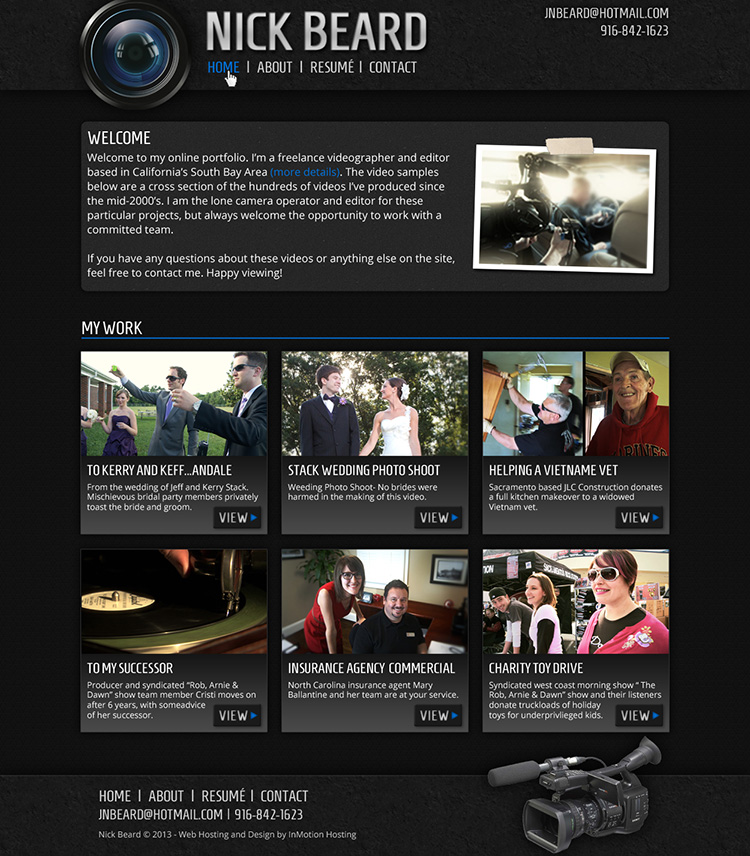
Task: Click the polaroid photo in Welcome section
Action: tap(565, 208)
